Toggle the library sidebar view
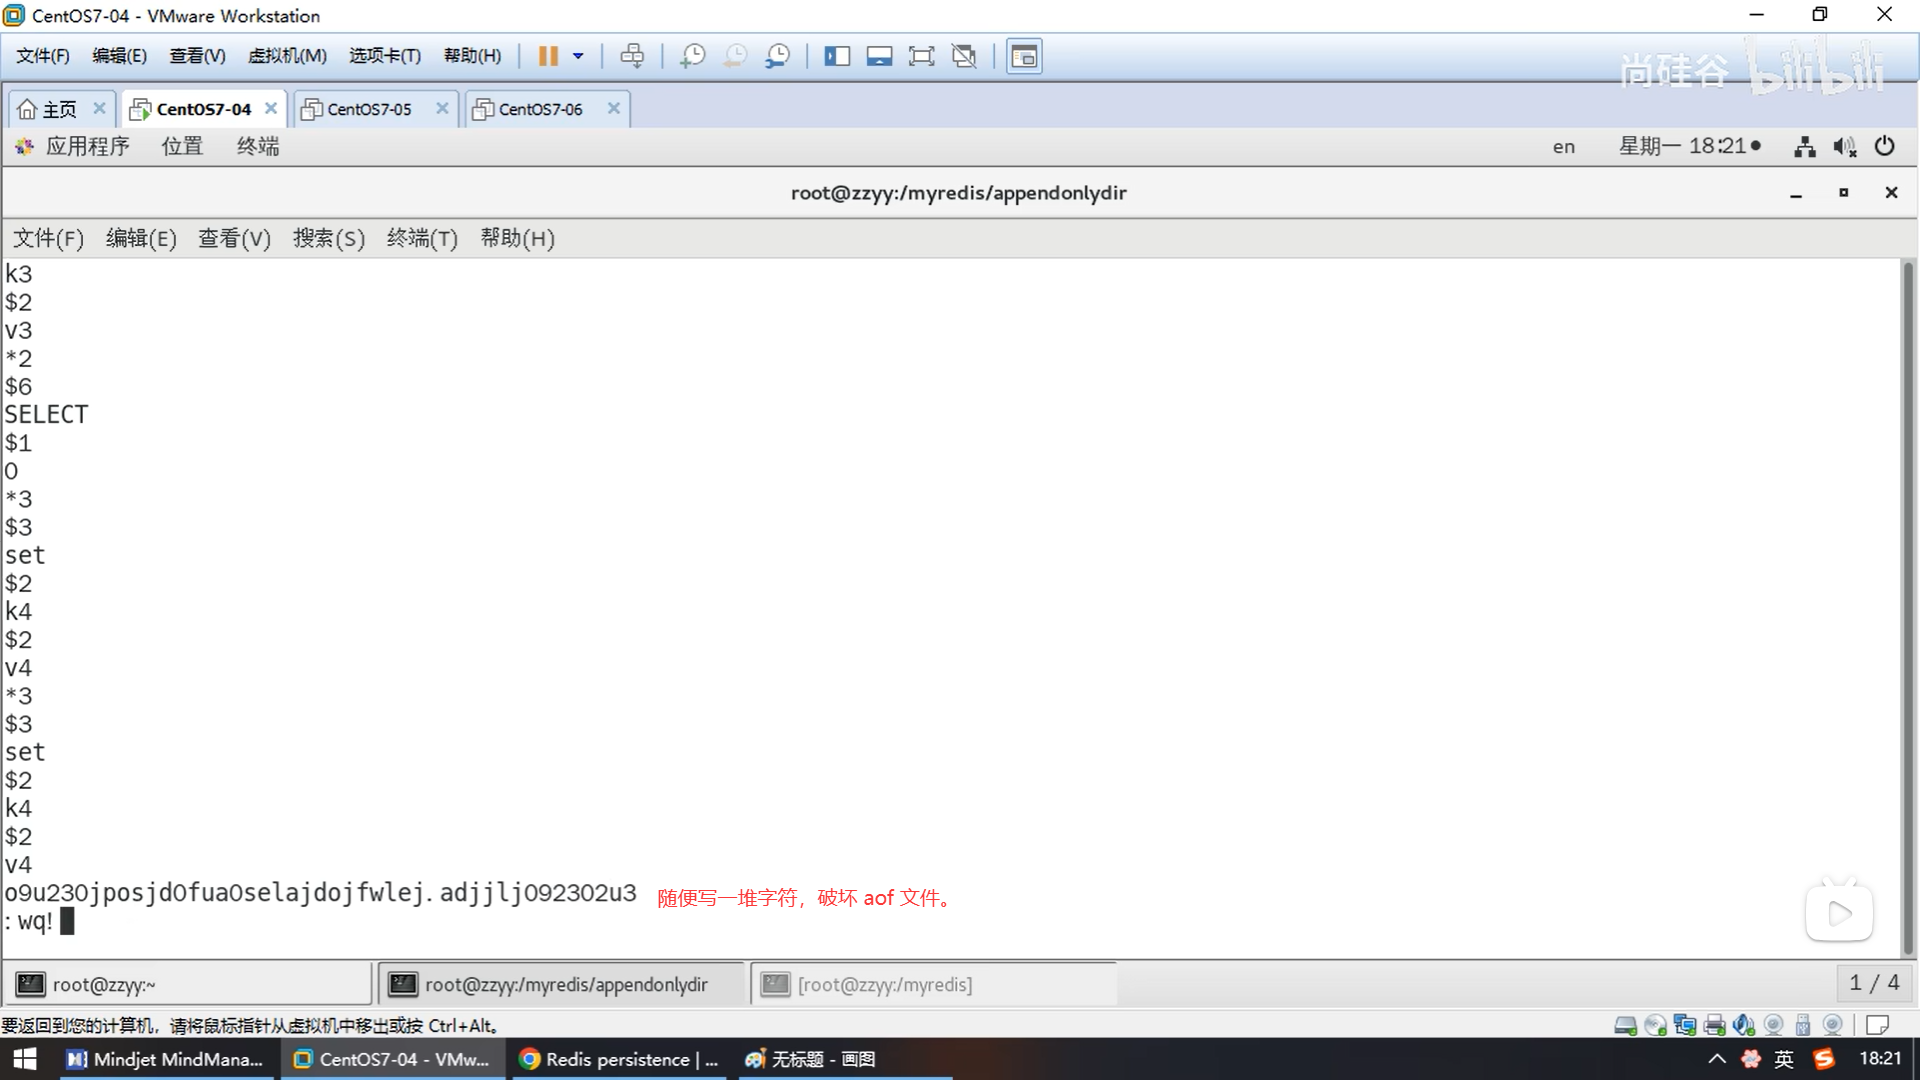The width and height of the screenshot is (1920, 1080). 837,56
